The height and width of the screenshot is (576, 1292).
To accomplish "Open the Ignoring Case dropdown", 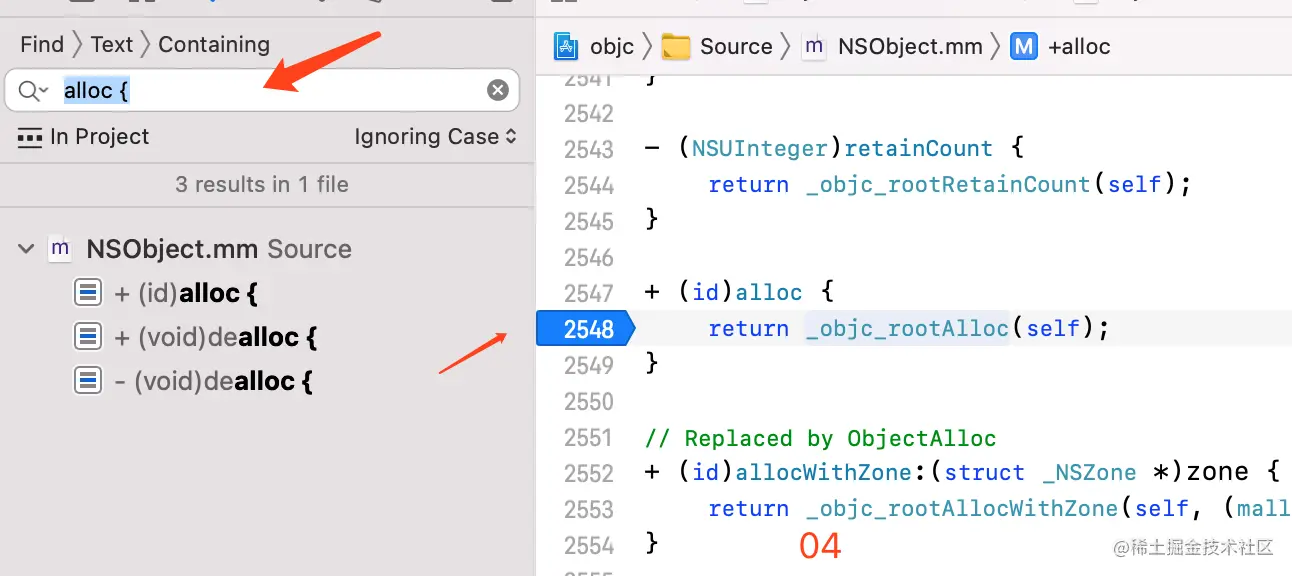I will (x=436, y=137).
